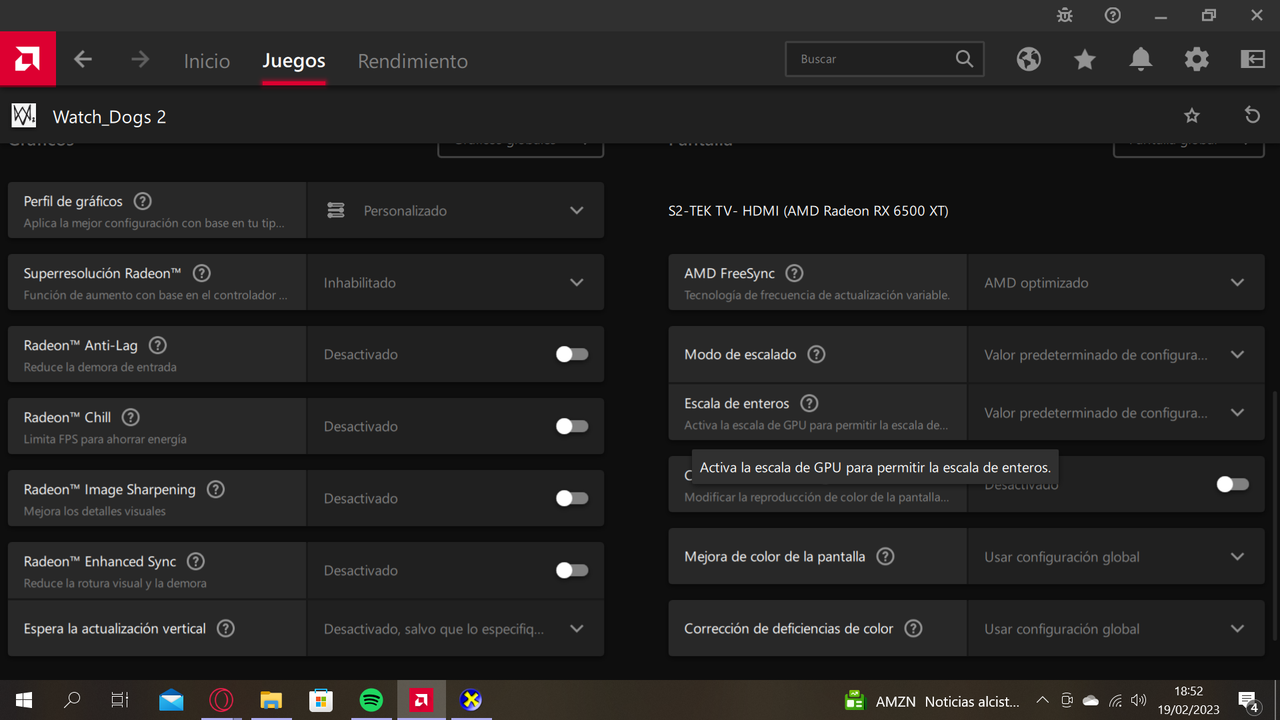Show help for Escala de enteros
The width and height of the screenshot is (1280, 720).
[809, 403]
